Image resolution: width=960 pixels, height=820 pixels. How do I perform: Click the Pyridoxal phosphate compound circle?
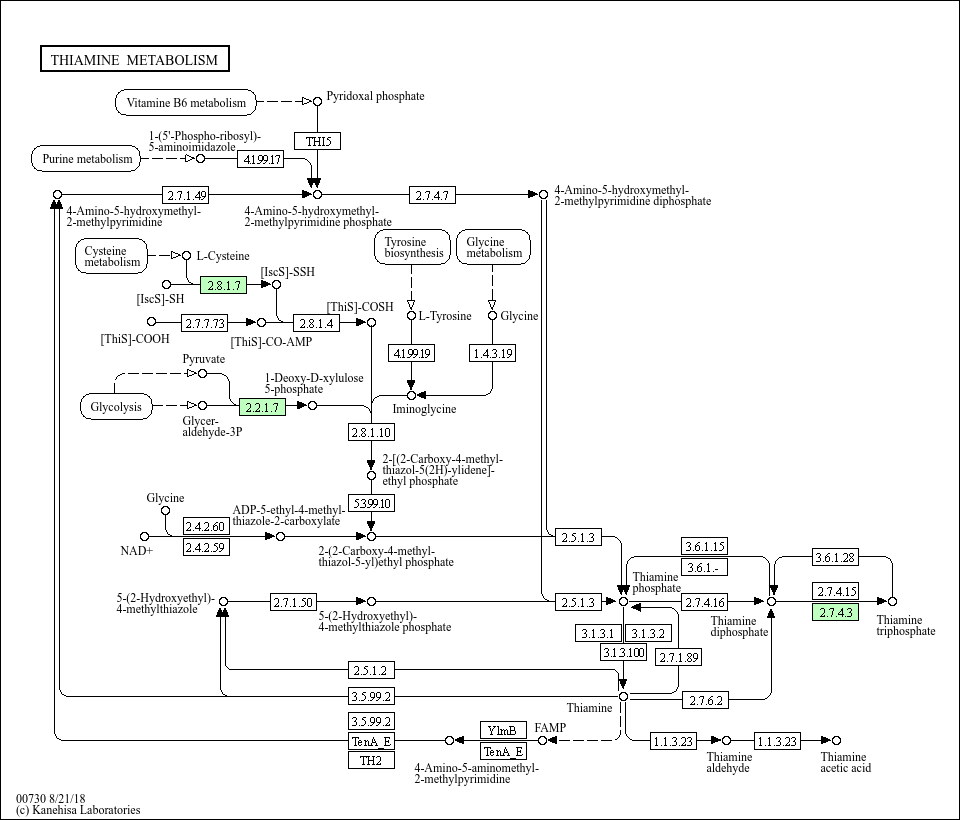(x=317, y=101)
